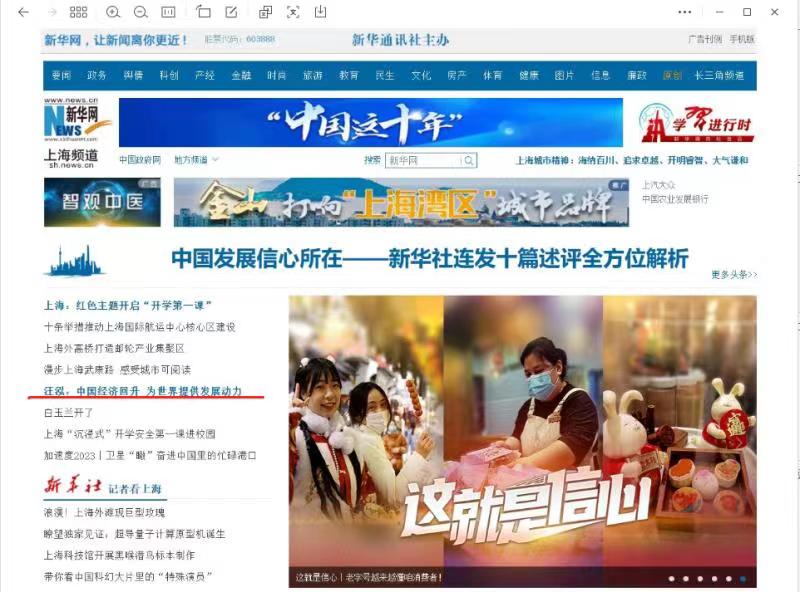Open the 白玉兰开了 news link

[x=68, y=412]
